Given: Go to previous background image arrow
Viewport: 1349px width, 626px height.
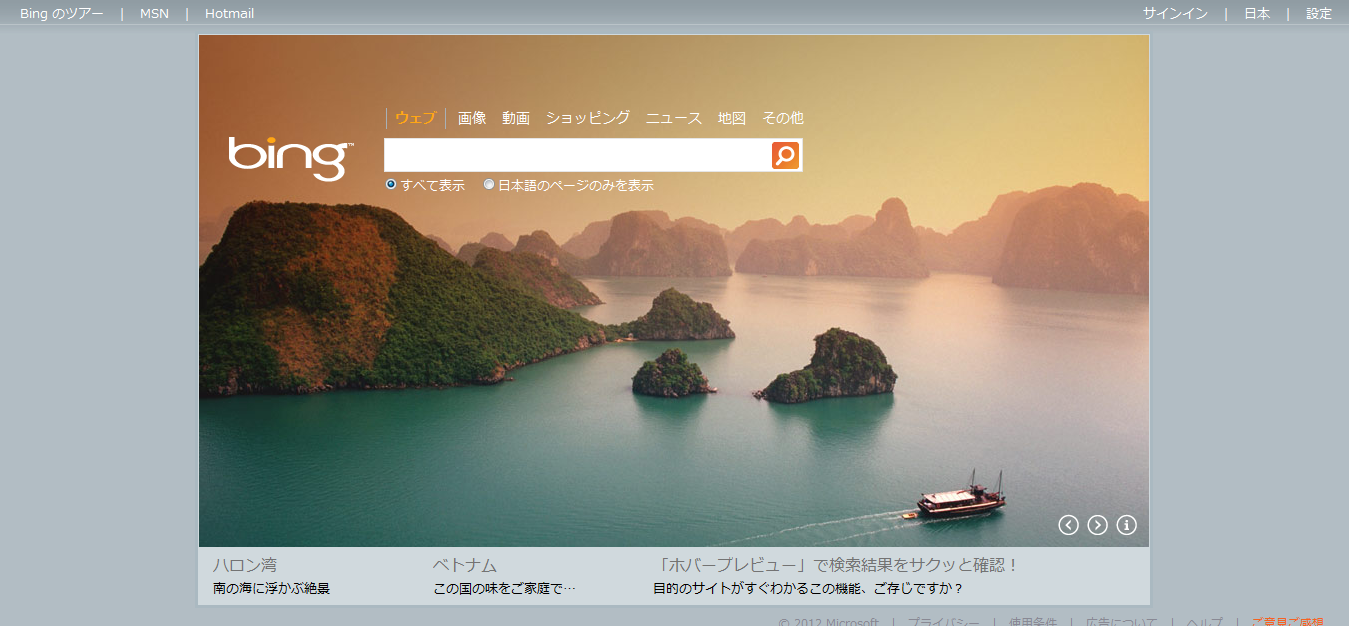Looking at the screenshot, I should (1068, 525).
